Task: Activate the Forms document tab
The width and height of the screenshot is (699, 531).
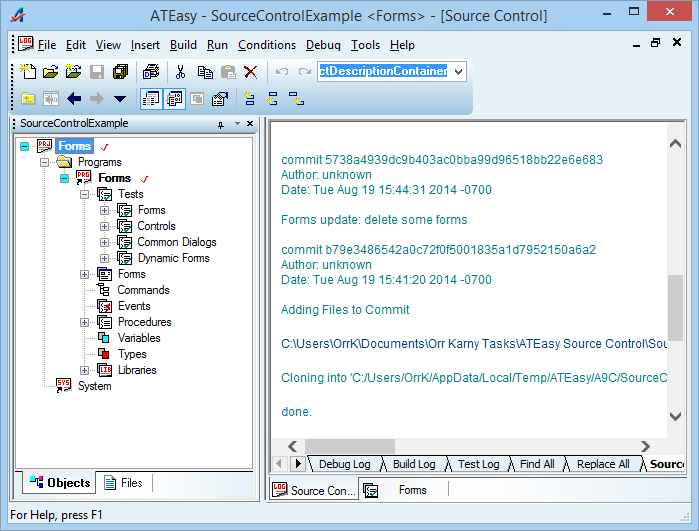Action: click(403, 490)
